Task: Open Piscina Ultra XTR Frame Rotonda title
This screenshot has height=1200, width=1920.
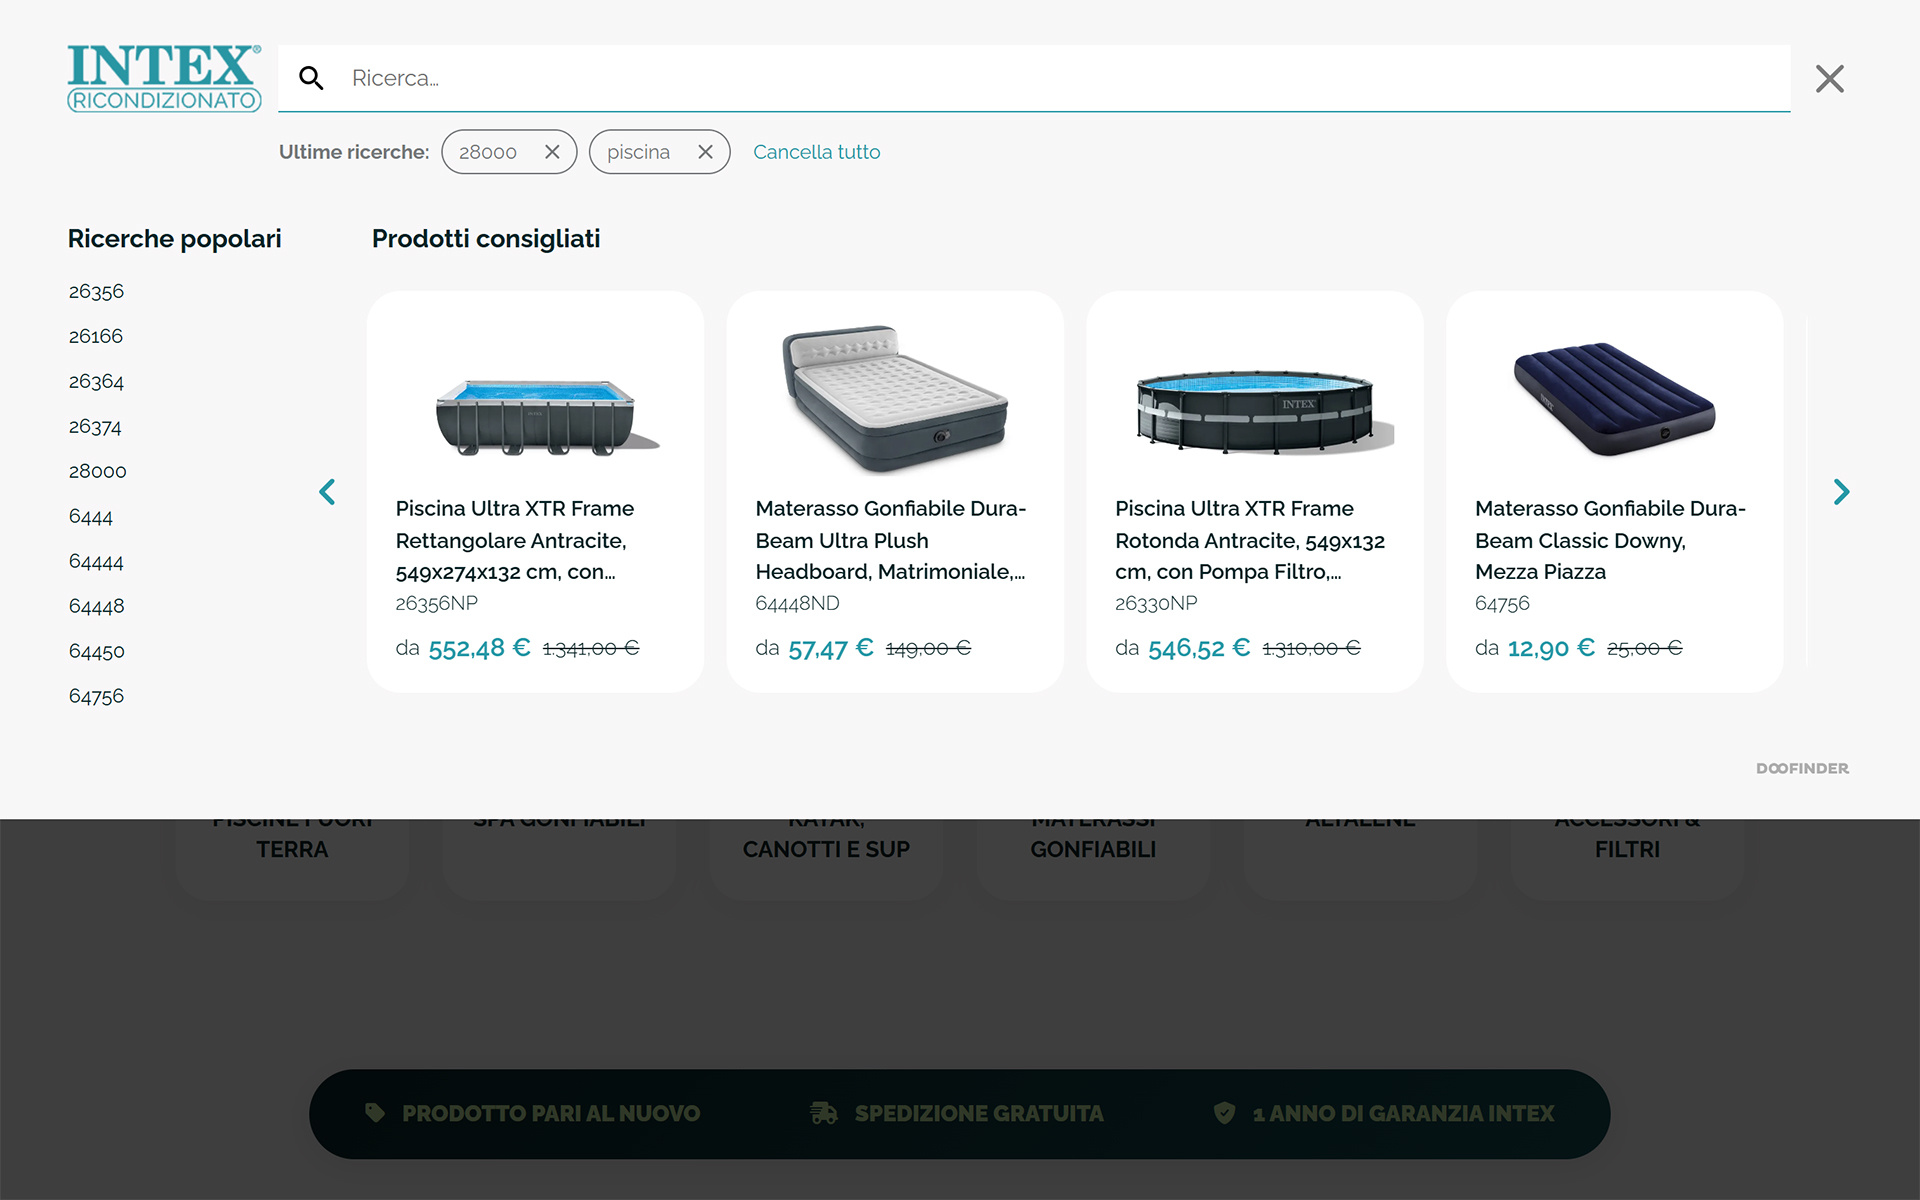Action: 1250,540
